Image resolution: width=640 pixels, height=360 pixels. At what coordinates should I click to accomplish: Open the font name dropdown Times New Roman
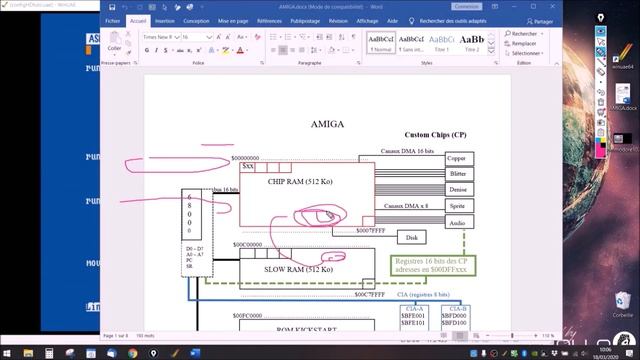tap(177, 37)
